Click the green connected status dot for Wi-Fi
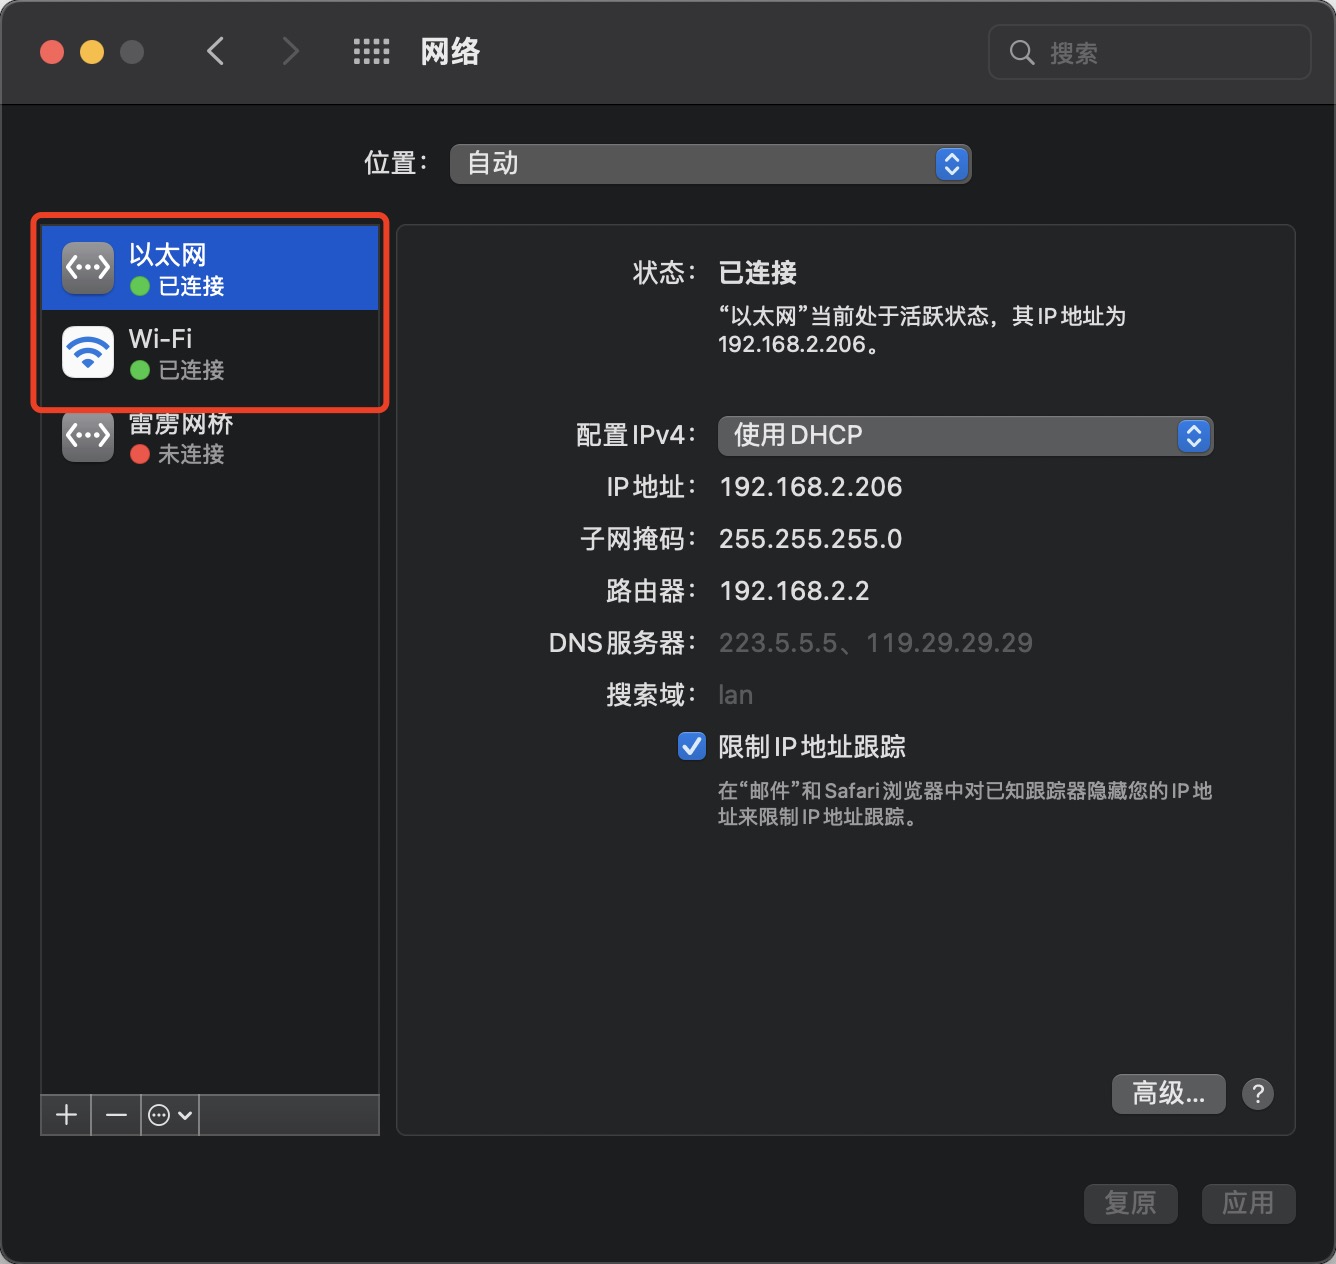Image resolution: width=1336 pixels, height=1264 pixels. pyautogui.click(x=139, y=370)
